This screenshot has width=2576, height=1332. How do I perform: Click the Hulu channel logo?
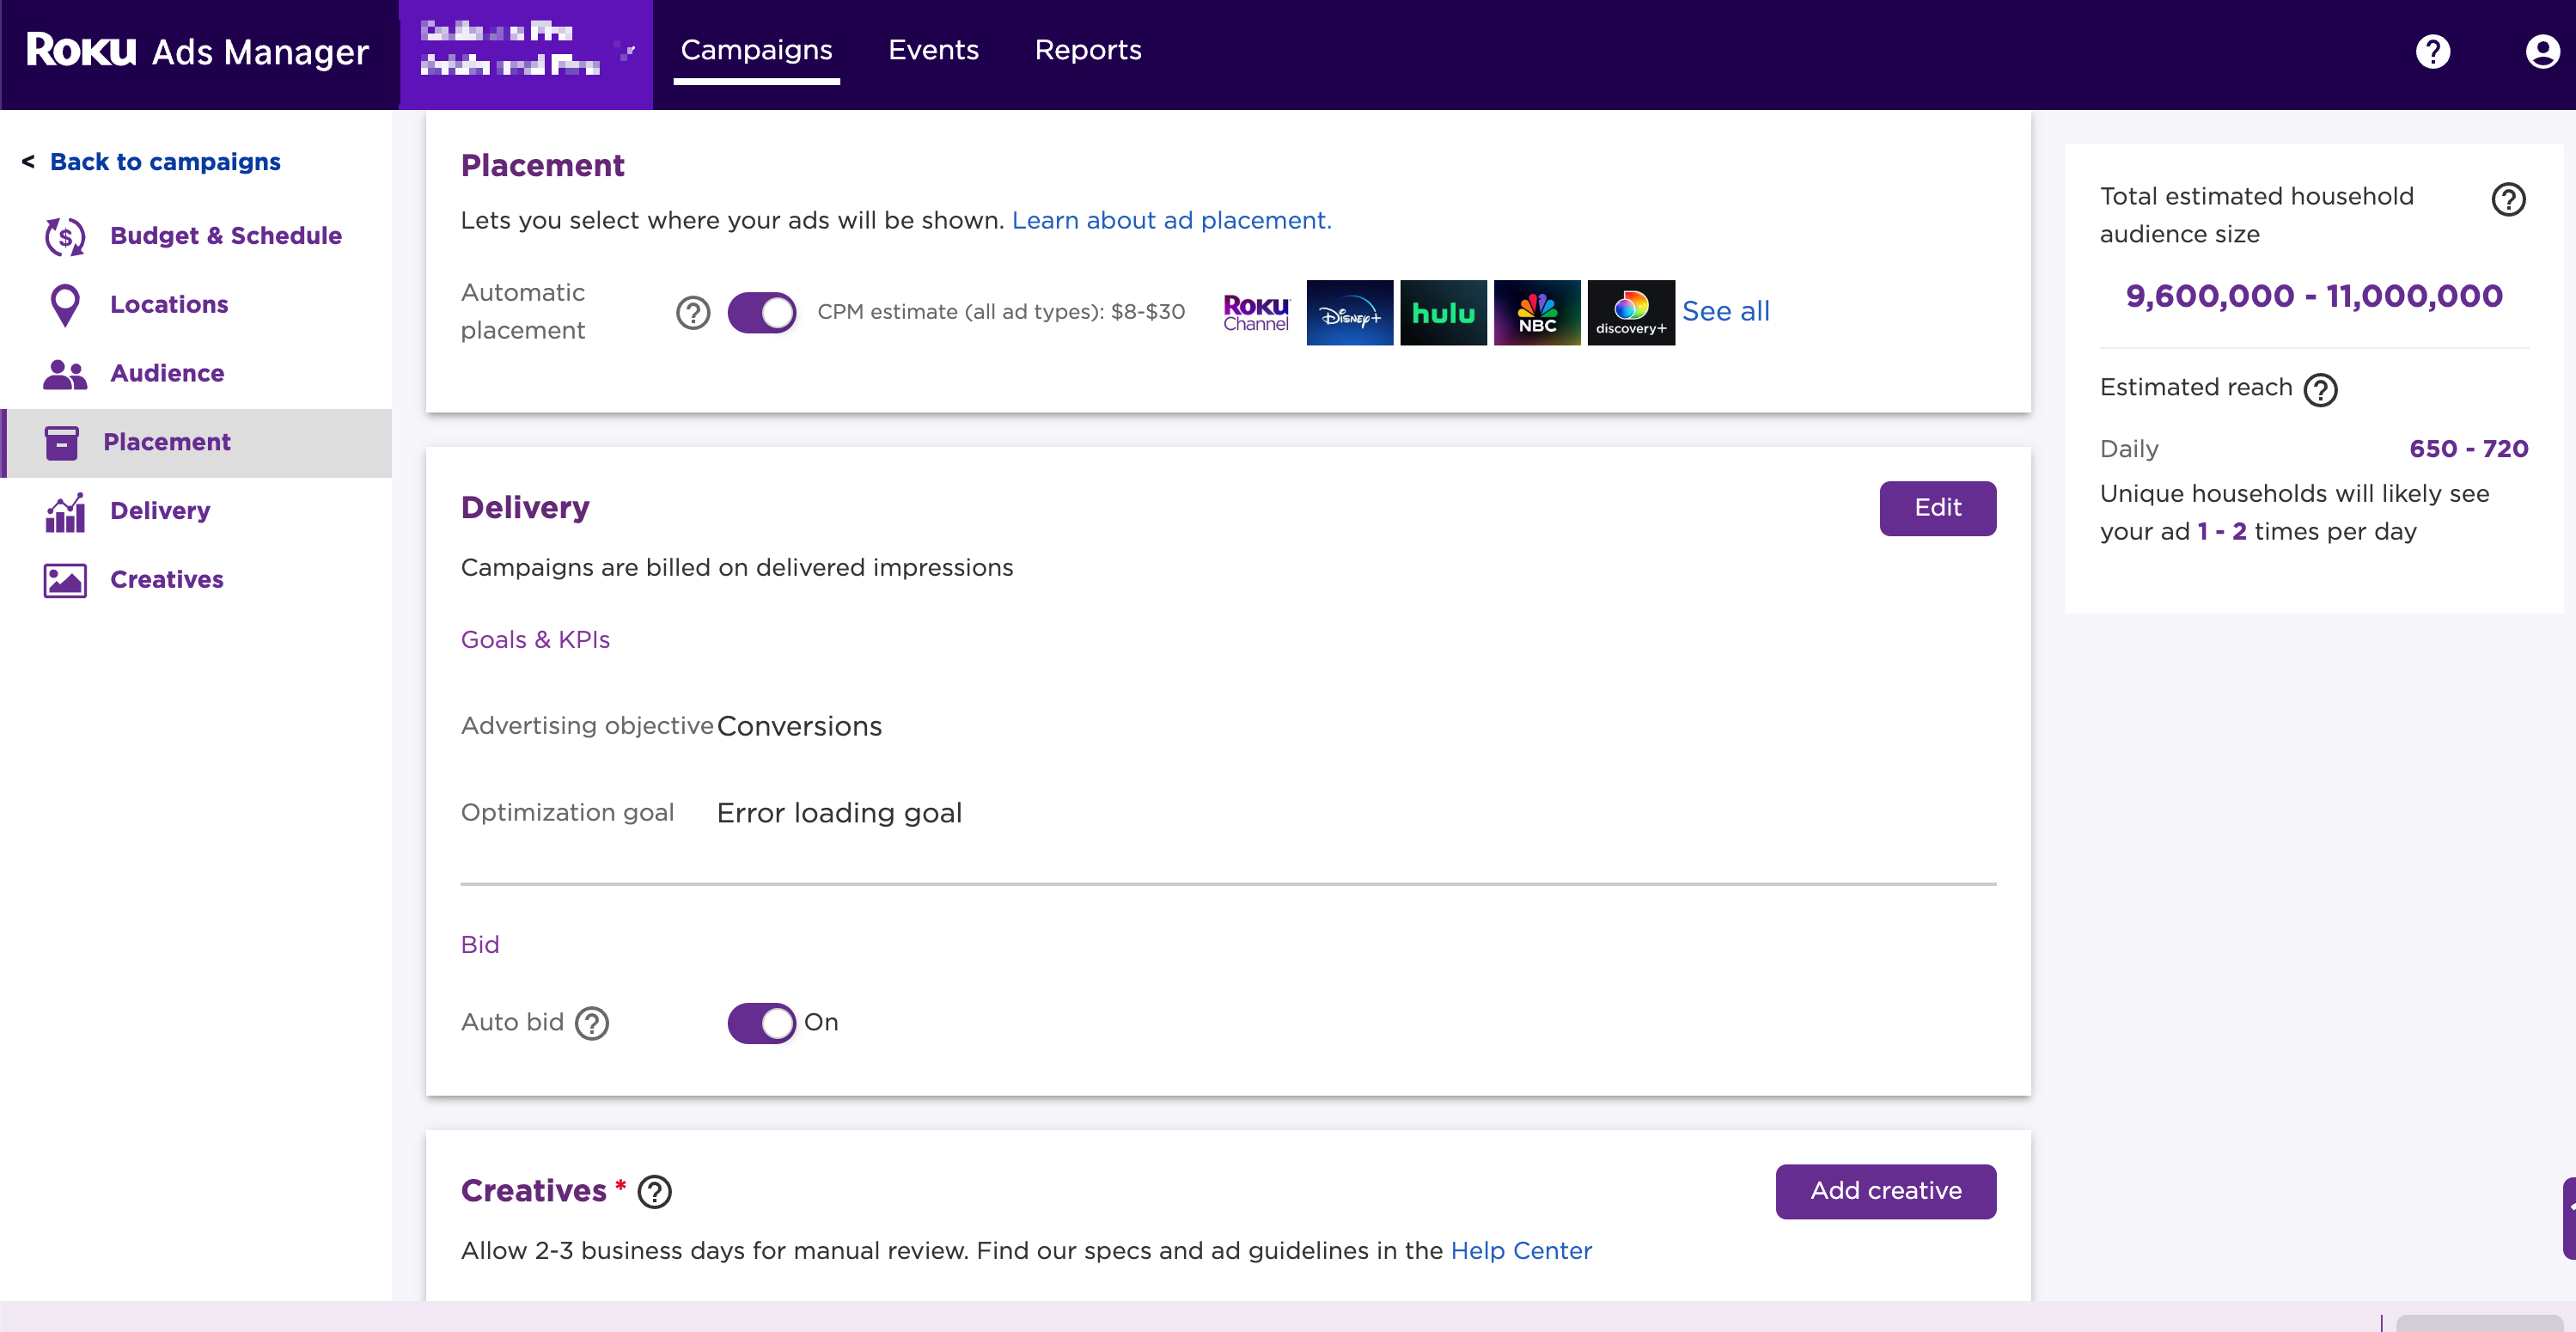[x=1443, y=313]
